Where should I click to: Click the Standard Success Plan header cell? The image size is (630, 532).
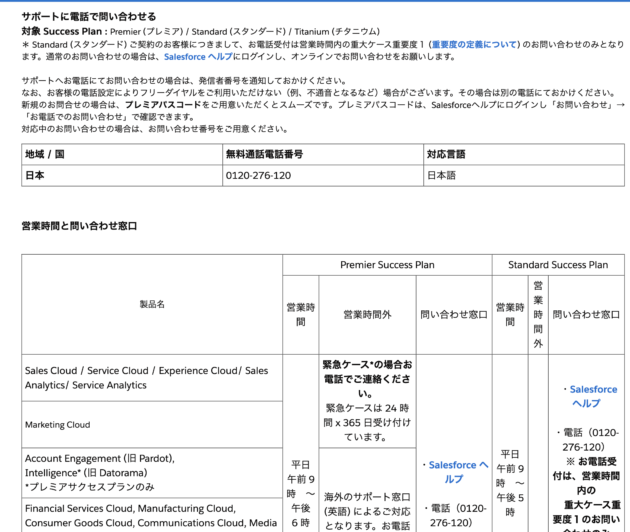tap(558, 265)
